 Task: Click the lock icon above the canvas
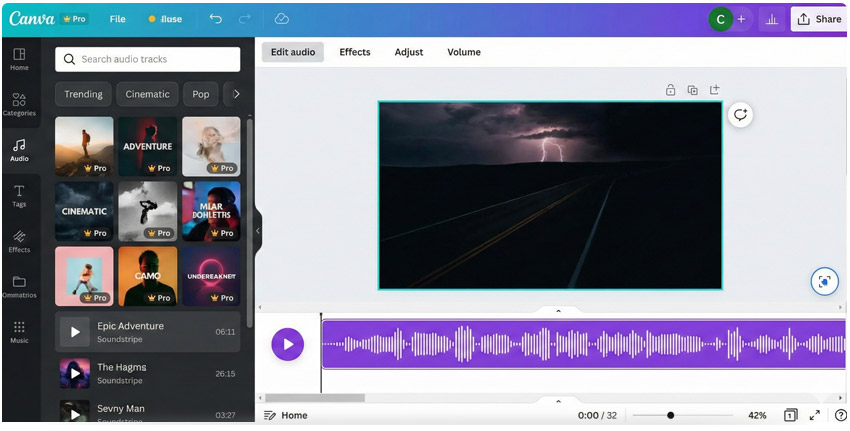(671, 90)
